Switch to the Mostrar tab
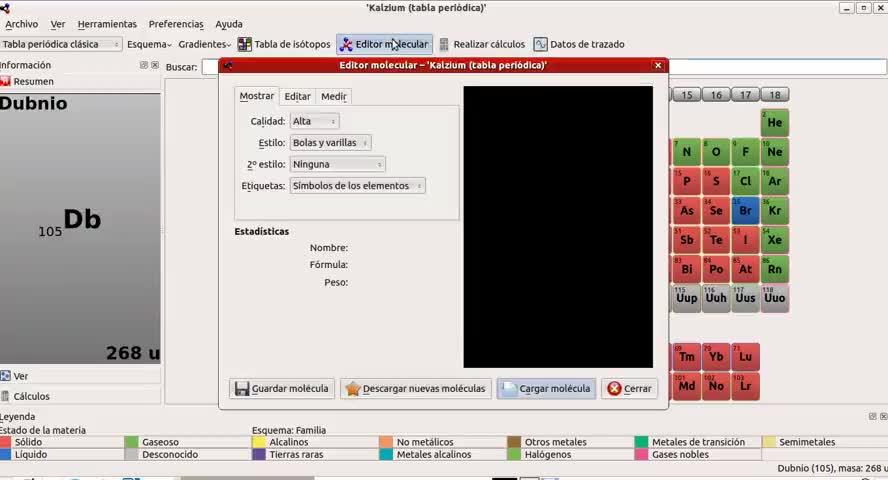This screenshot has height=480, width=888. pos(257,96)
